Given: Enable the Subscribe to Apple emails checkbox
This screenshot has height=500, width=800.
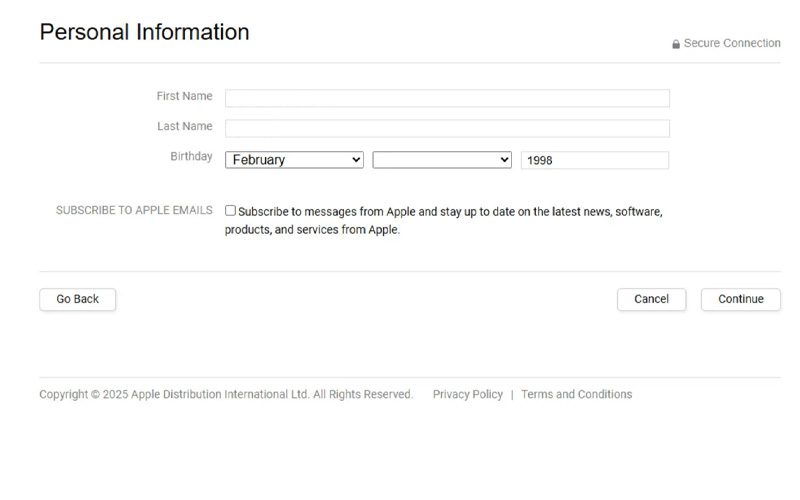Looking at the screenshot, I should 230,211.
